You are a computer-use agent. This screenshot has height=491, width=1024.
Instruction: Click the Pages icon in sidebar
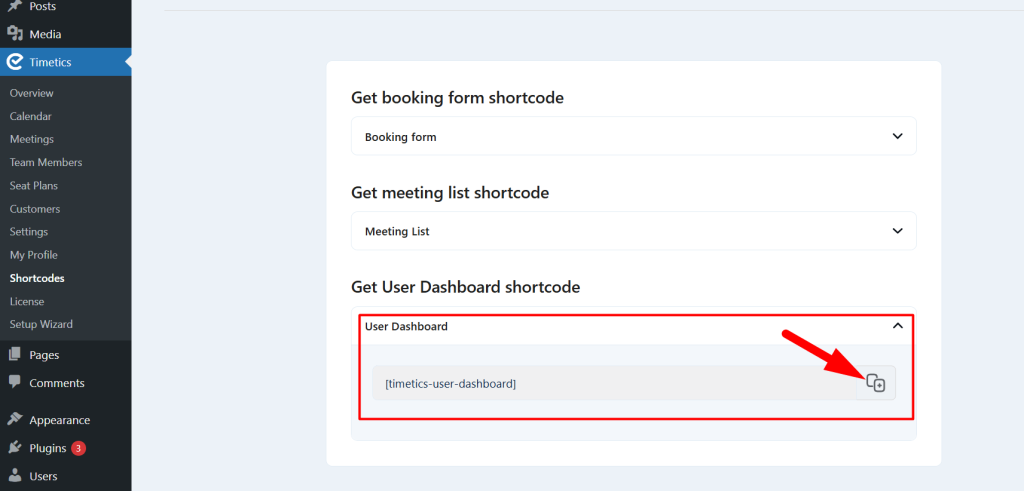(14, 355)
